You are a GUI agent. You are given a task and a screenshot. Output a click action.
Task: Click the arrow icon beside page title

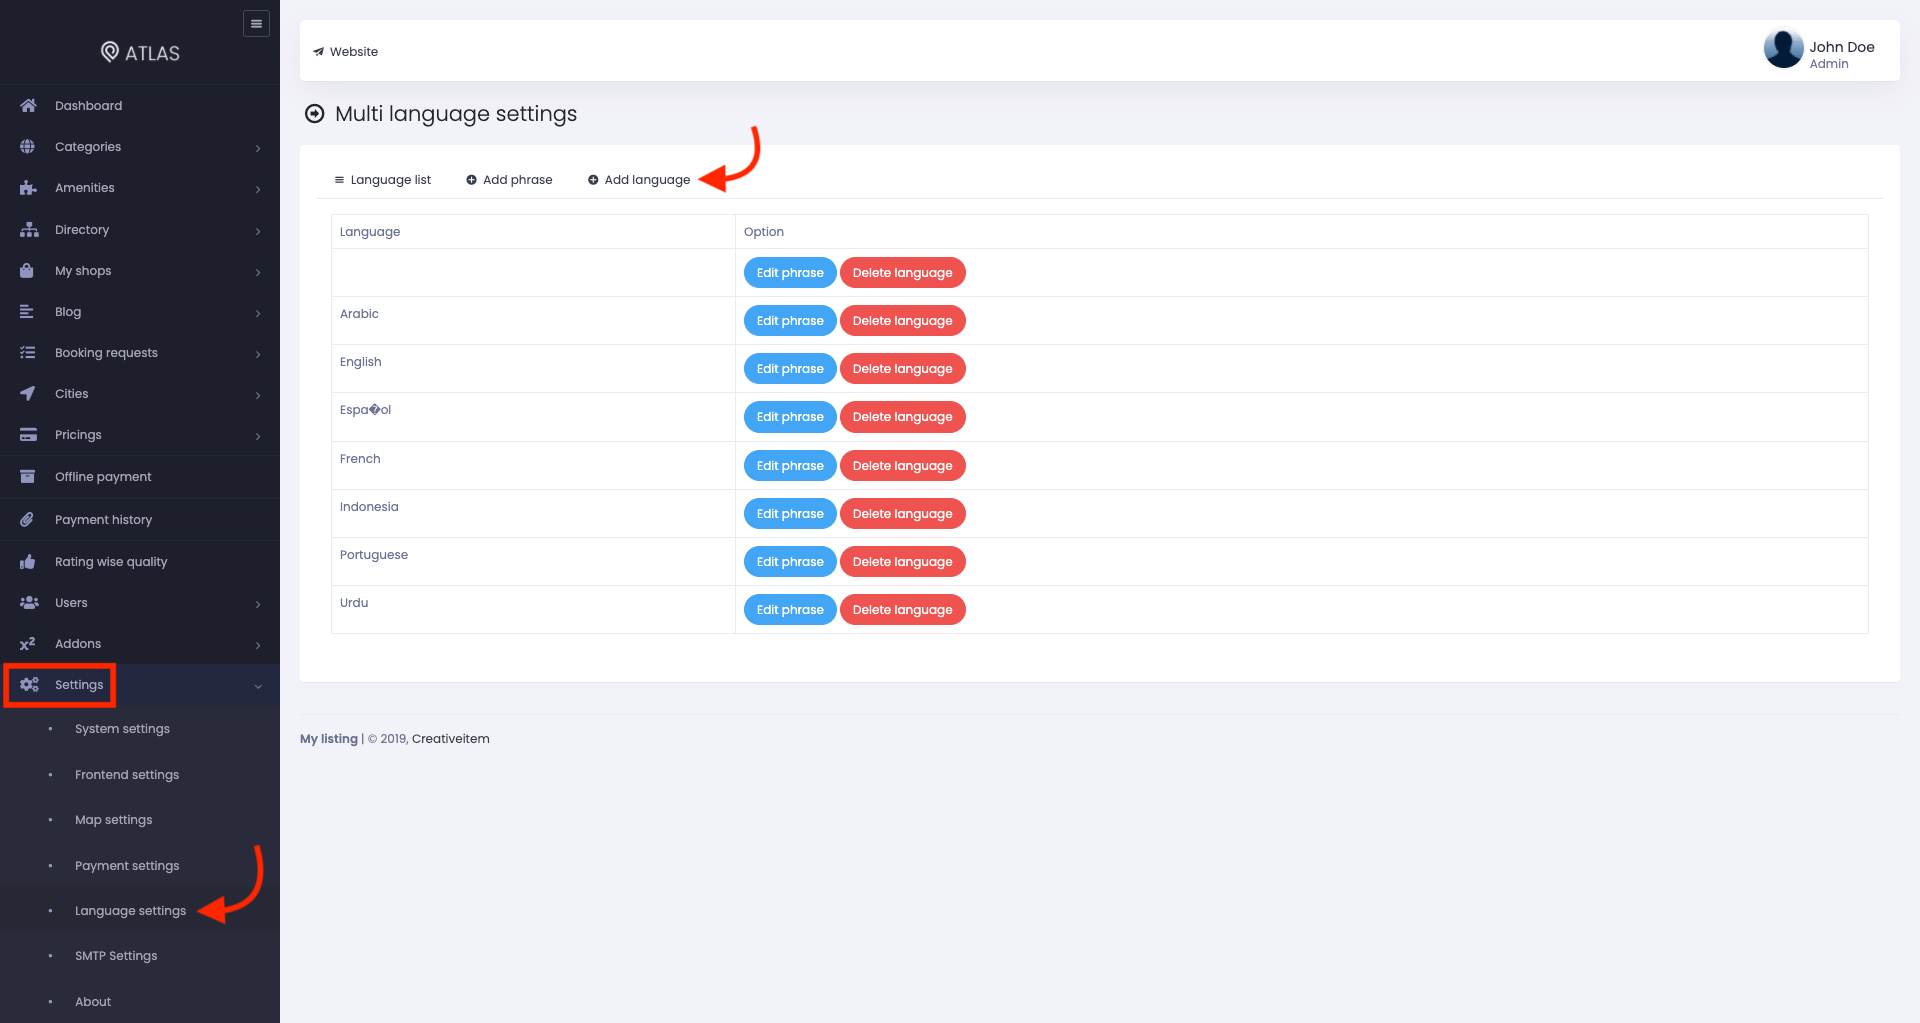315,114
